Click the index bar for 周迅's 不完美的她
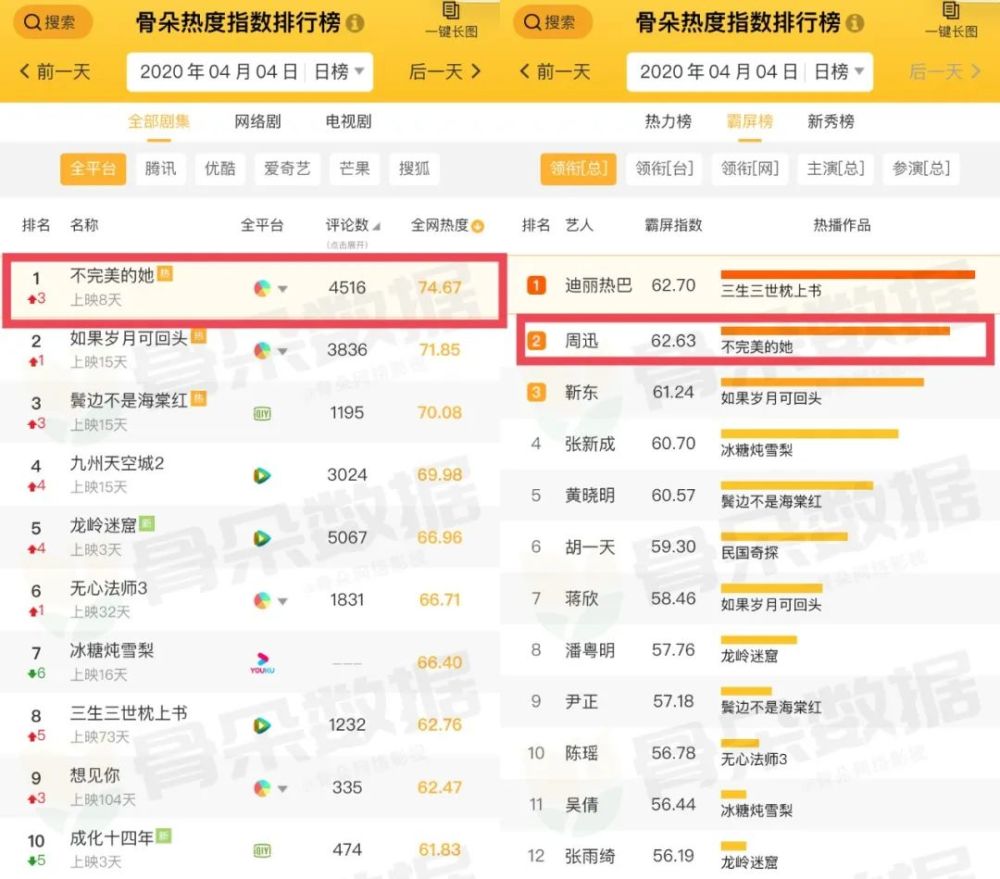Image resolution: width=1000 pixels, height=879 pixels. pyautogui.click(x=835, y=330)
